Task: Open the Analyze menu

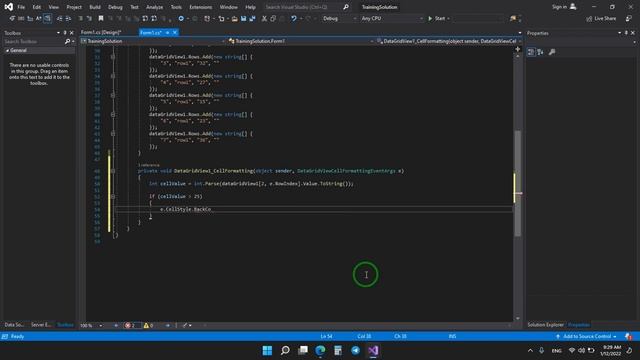Action: tap(154, 7)
